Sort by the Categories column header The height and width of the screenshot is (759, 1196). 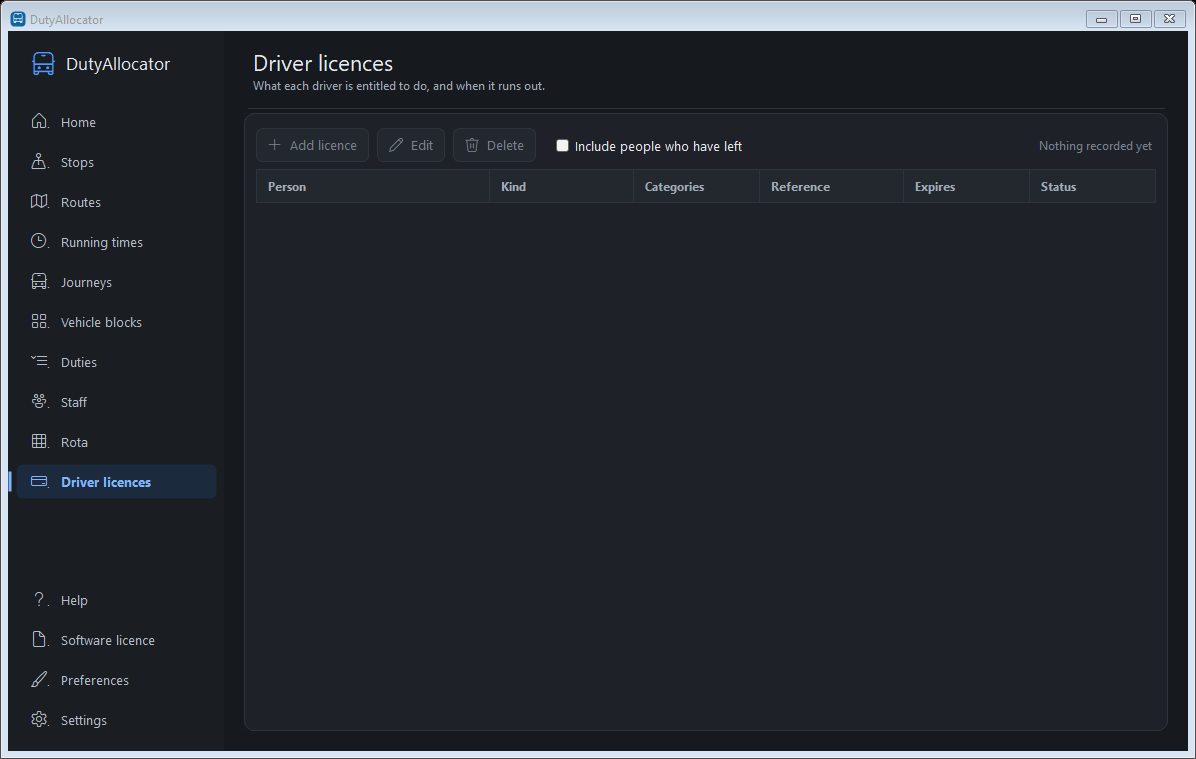696,186
